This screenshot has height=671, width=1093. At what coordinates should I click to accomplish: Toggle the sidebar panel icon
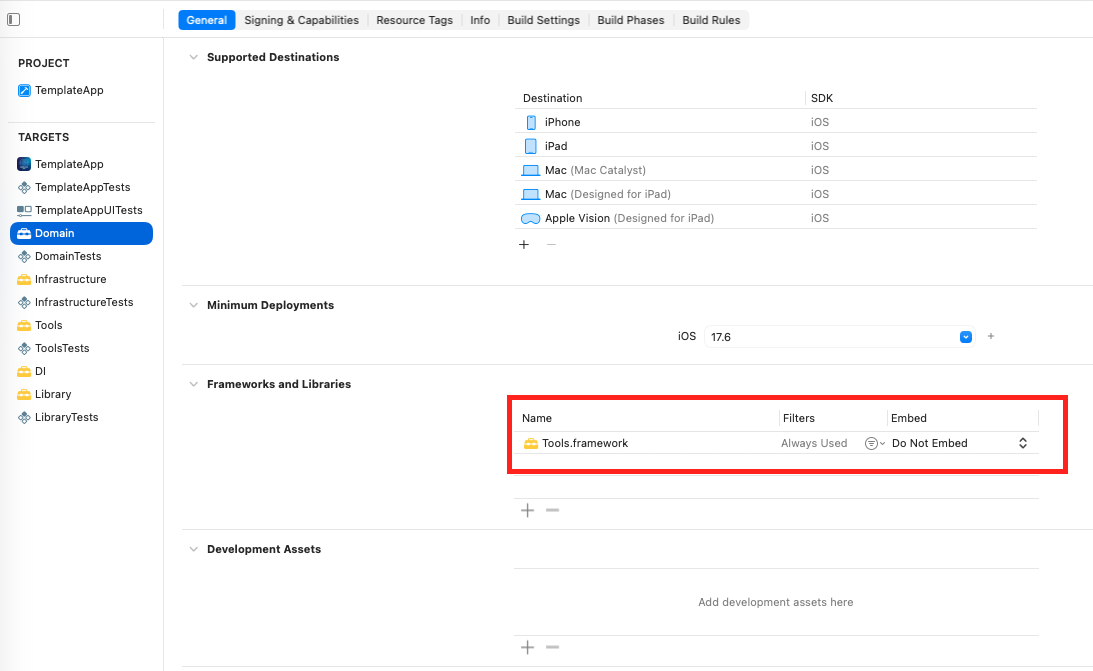pos(13,20)
